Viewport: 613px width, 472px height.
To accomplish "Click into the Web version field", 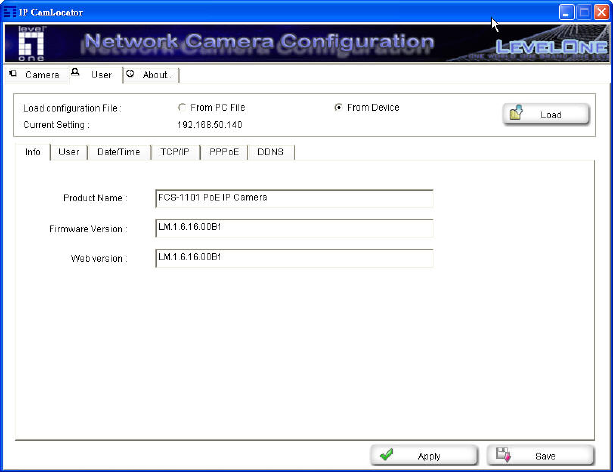I will coord(293,258).
